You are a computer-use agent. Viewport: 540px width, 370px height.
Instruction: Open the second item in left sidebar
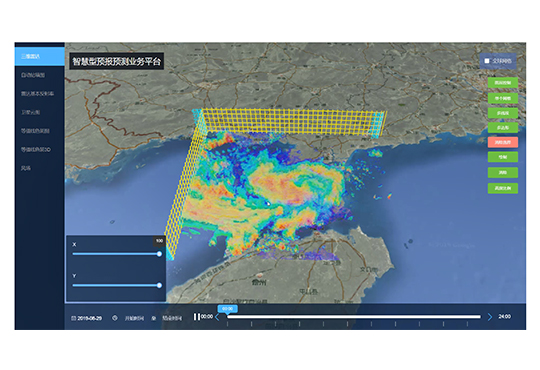click(40, 75)
